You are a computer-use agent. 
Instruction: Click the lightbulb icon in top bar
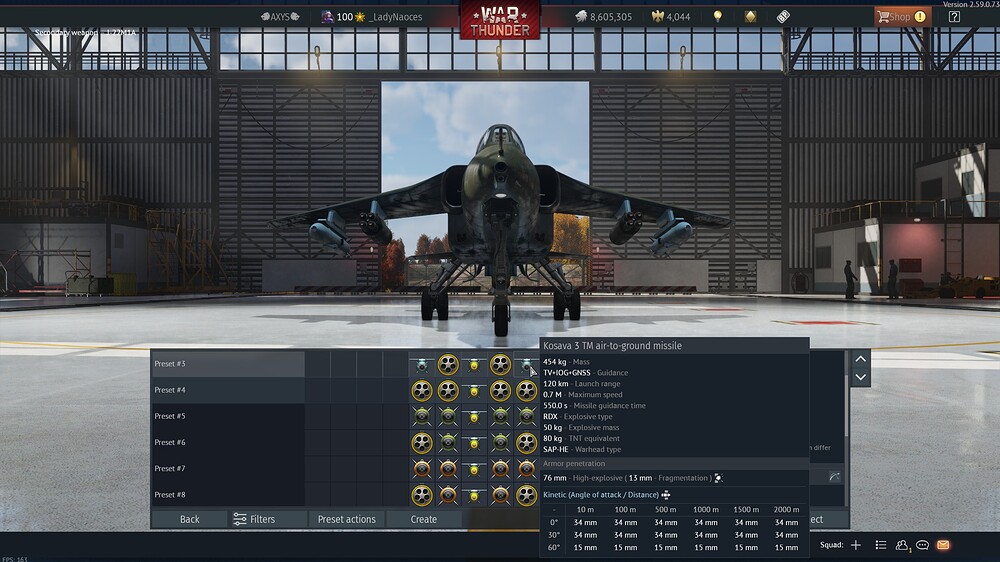pyautogui.click(x=718, y=17)
